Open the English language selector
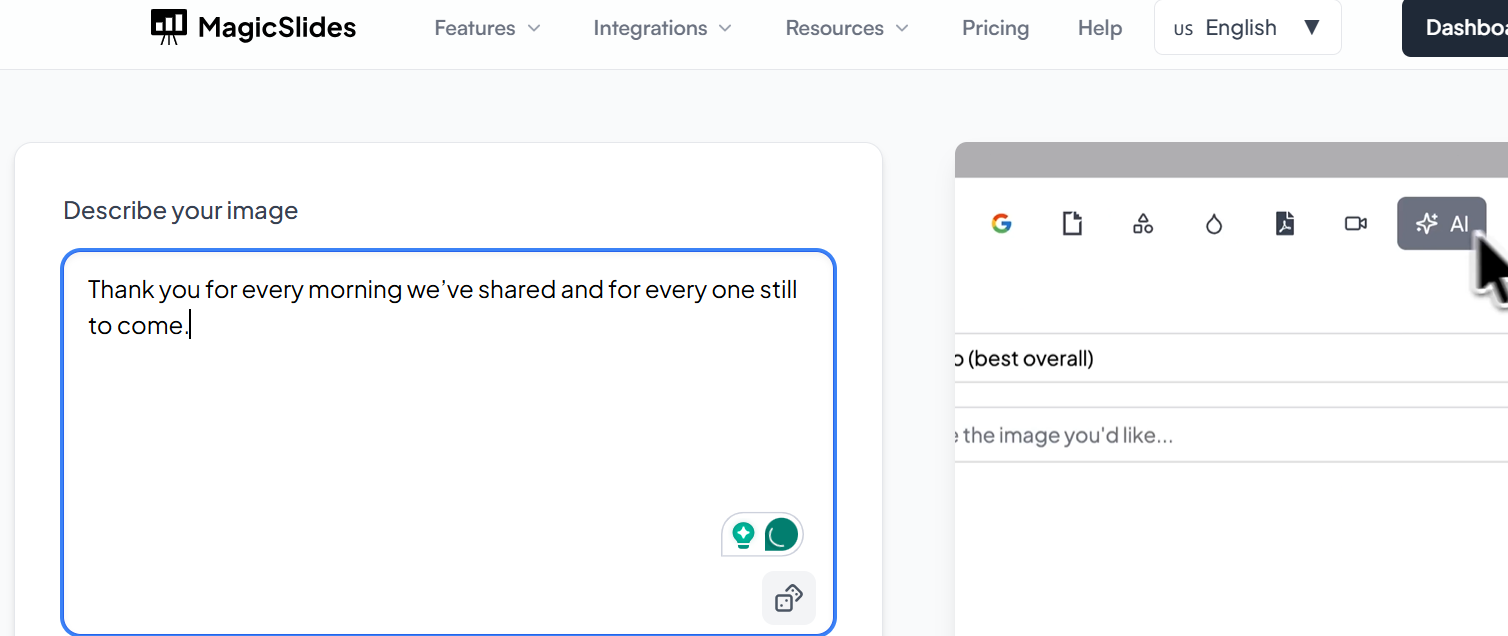Image resolution: width=1508 pixels, height=636 pixels. (1247, 28)
